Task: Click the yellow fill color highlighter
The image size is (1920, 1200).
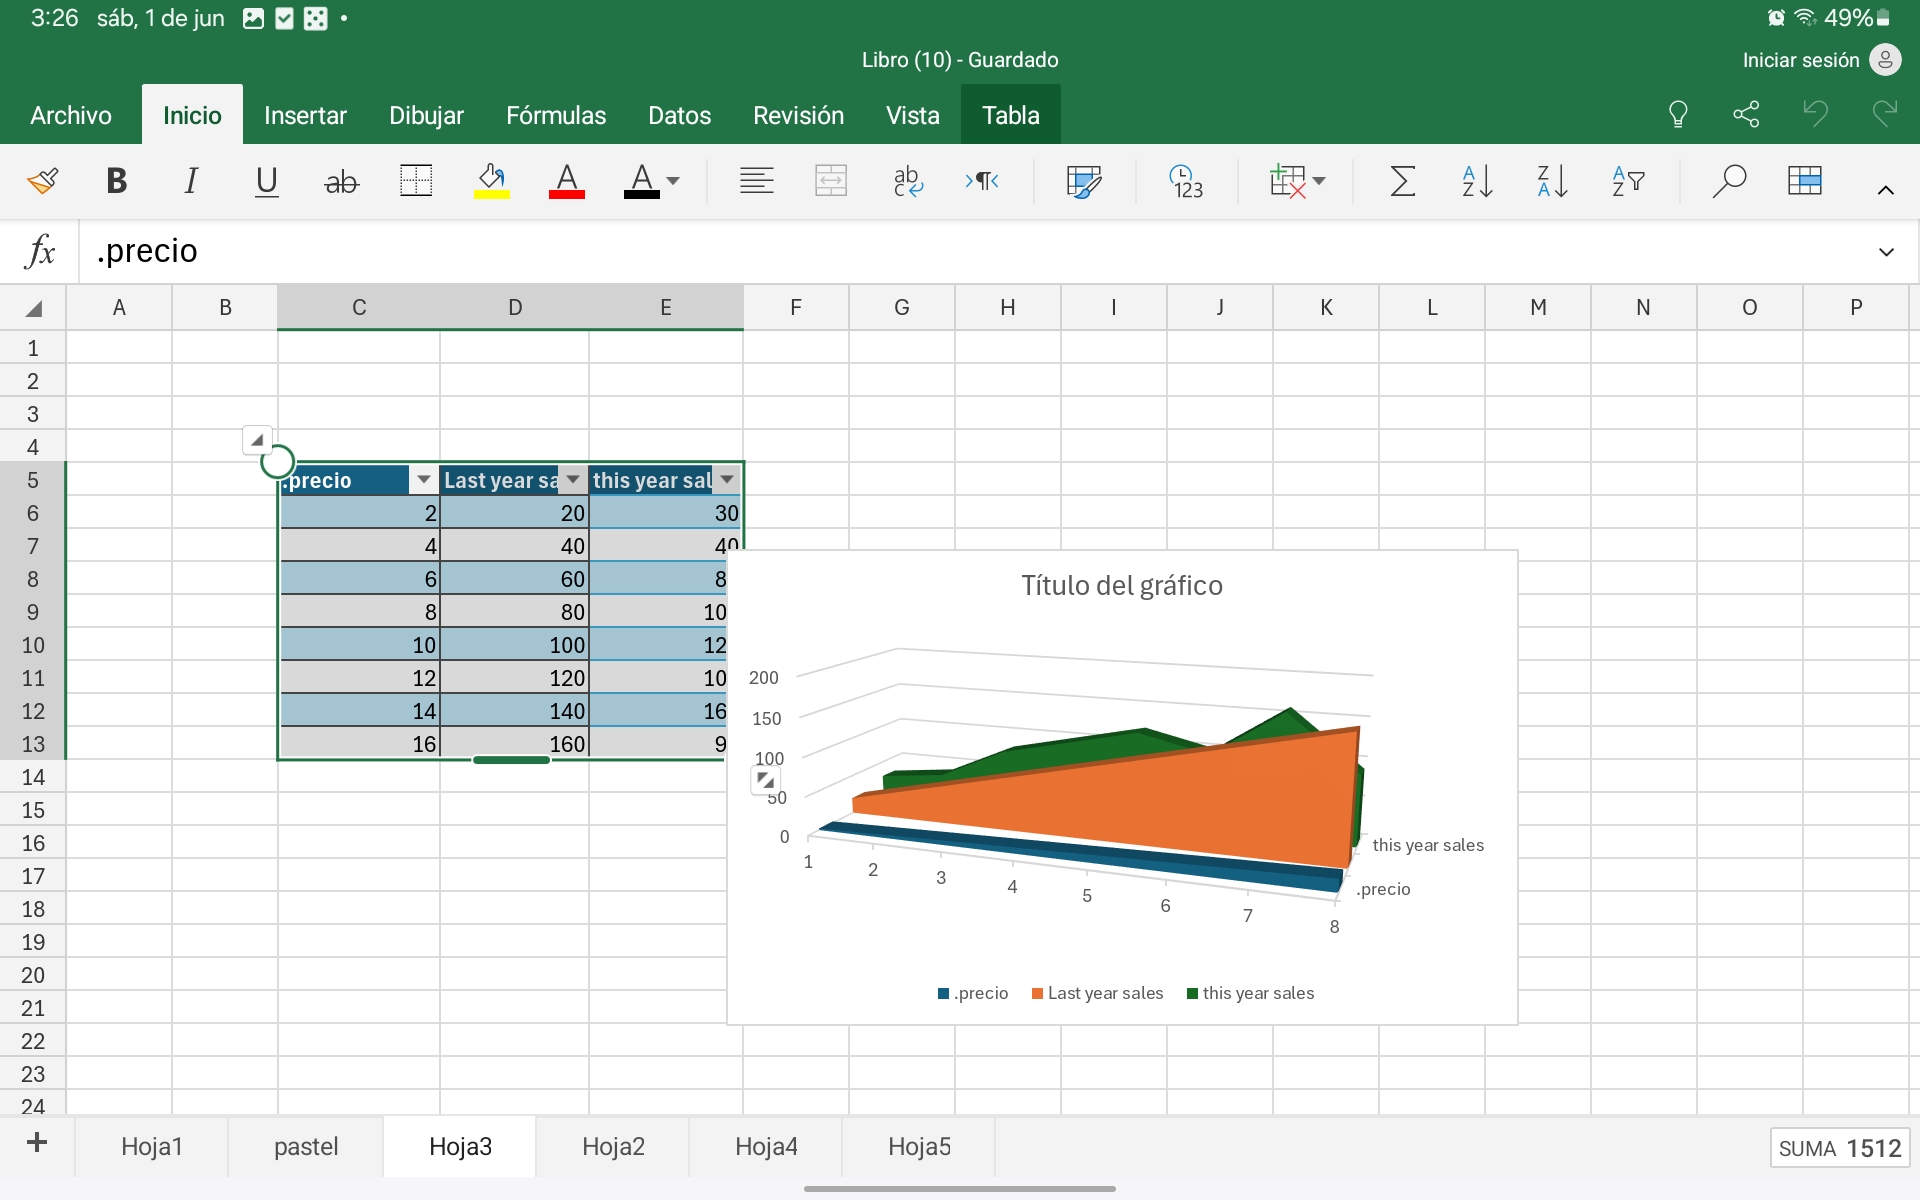Action: point(491,181)
